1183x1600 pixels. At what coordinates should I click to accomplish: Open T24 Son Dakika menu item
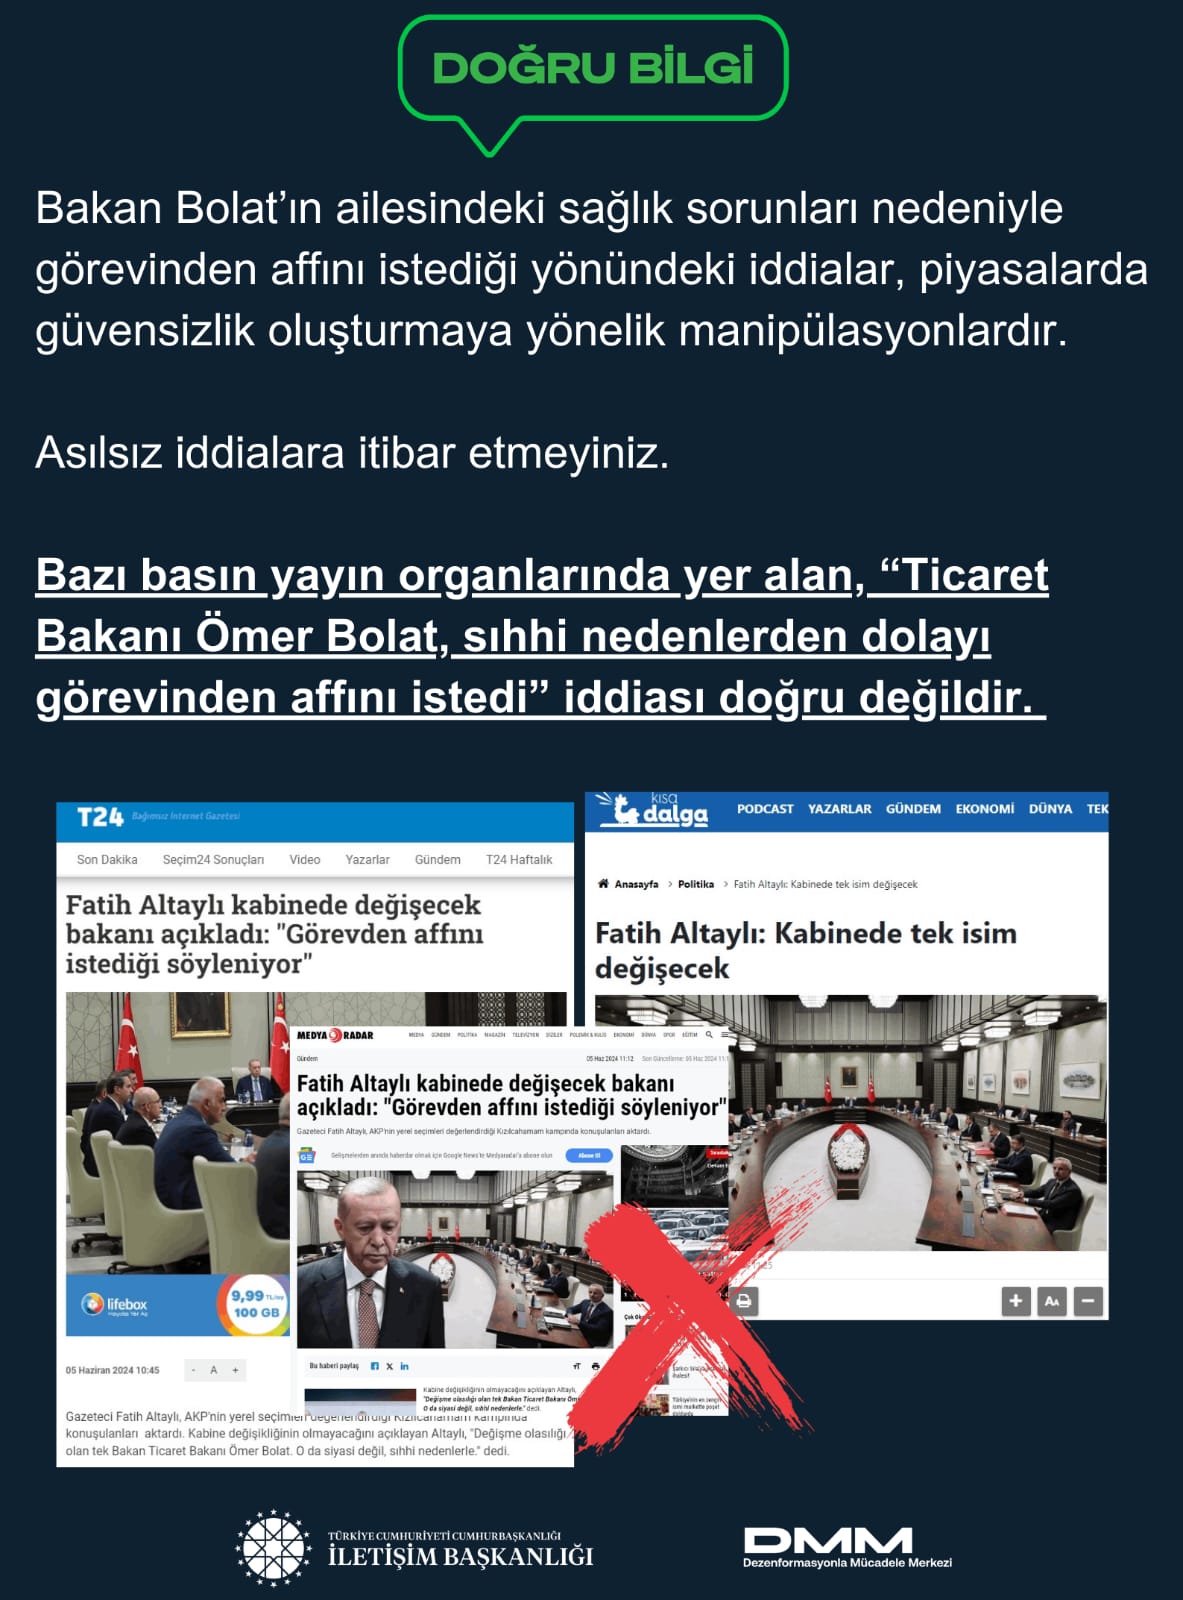[107, 860]
